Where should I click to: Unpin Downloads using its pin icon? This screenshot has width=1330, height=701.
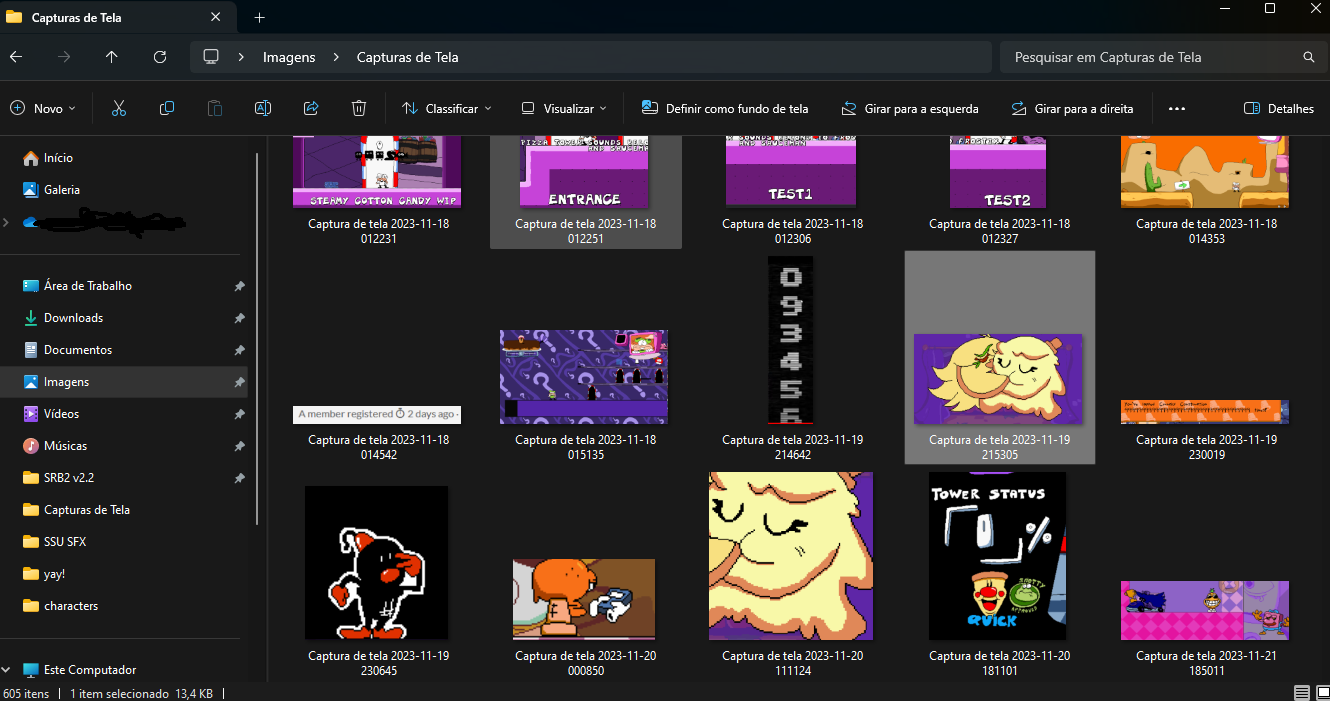pos(239,318)
